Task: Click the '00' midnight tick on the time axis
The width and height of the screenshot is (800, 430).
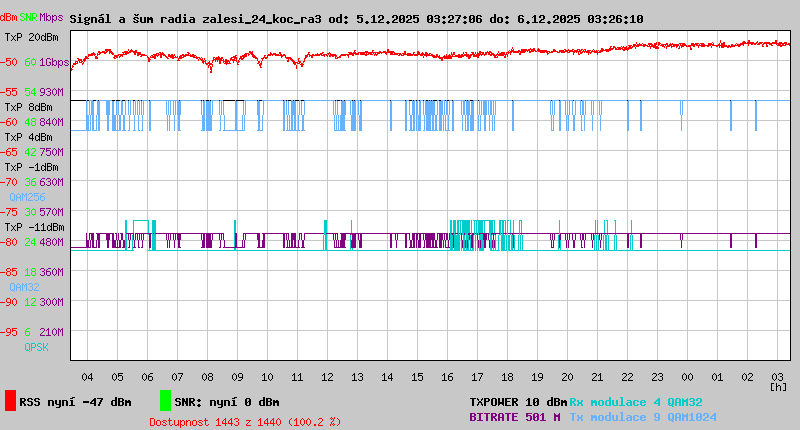Action: (x=688, y=377)
